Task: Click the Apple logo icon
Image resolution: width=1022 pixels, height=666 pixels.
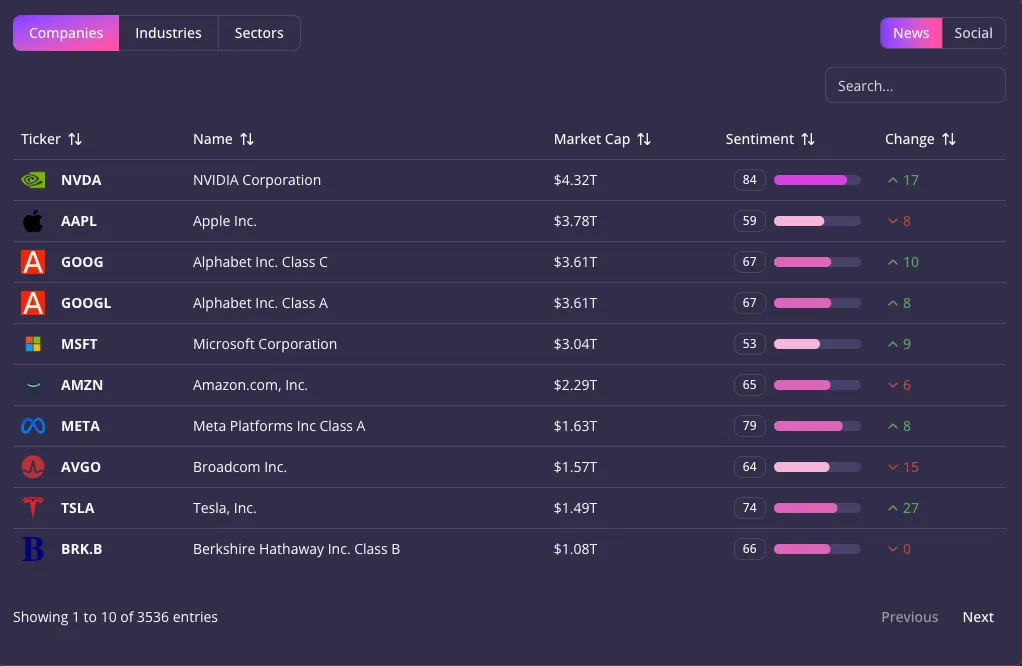Action: (x=33, y=221)
